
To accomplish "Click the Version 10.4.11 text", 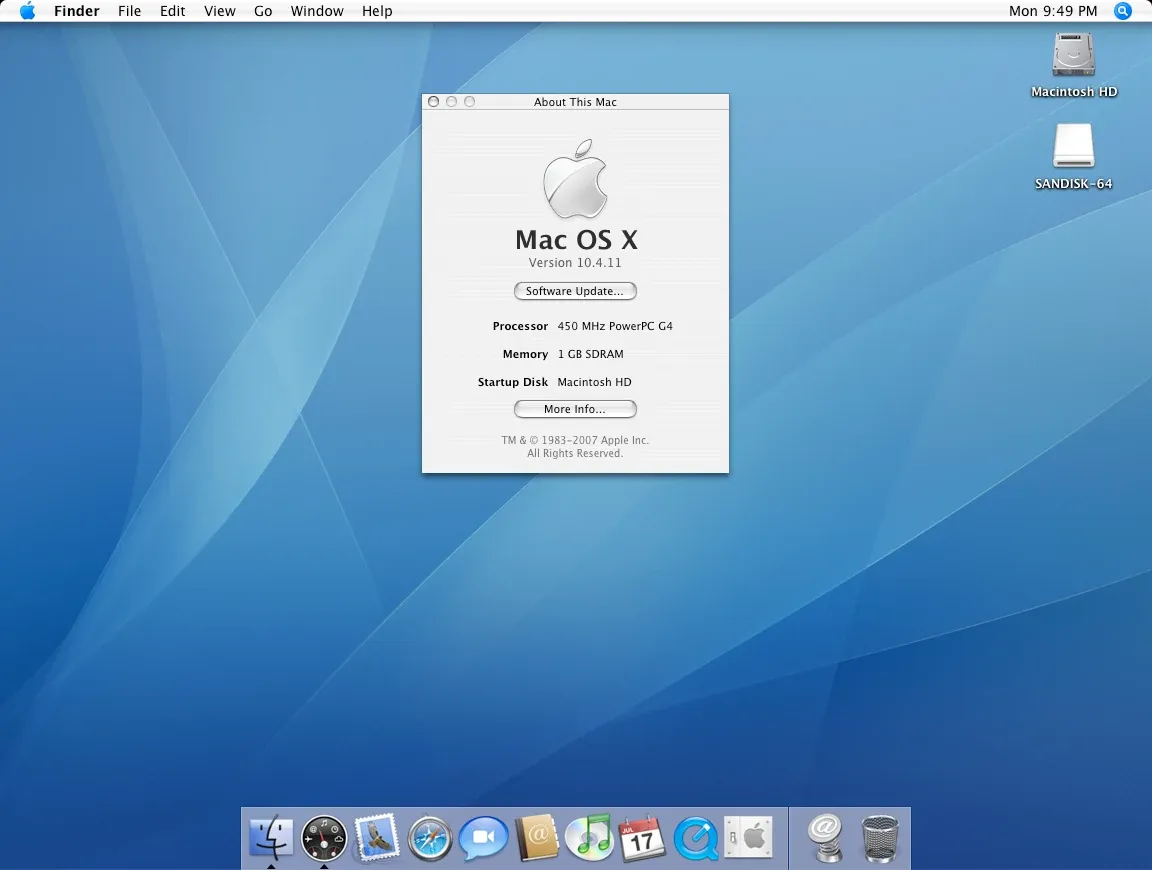I will coord(575,263).
